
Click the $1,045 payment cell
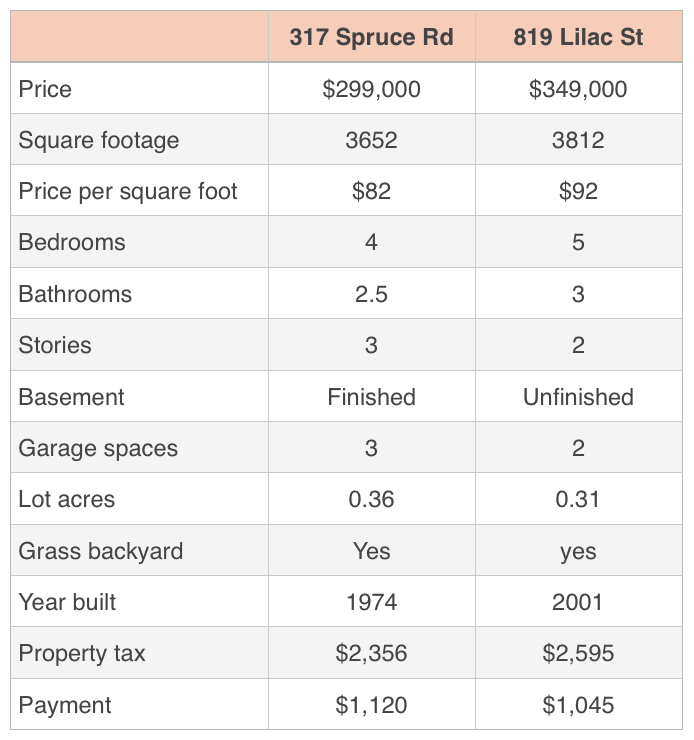(578, 705)
